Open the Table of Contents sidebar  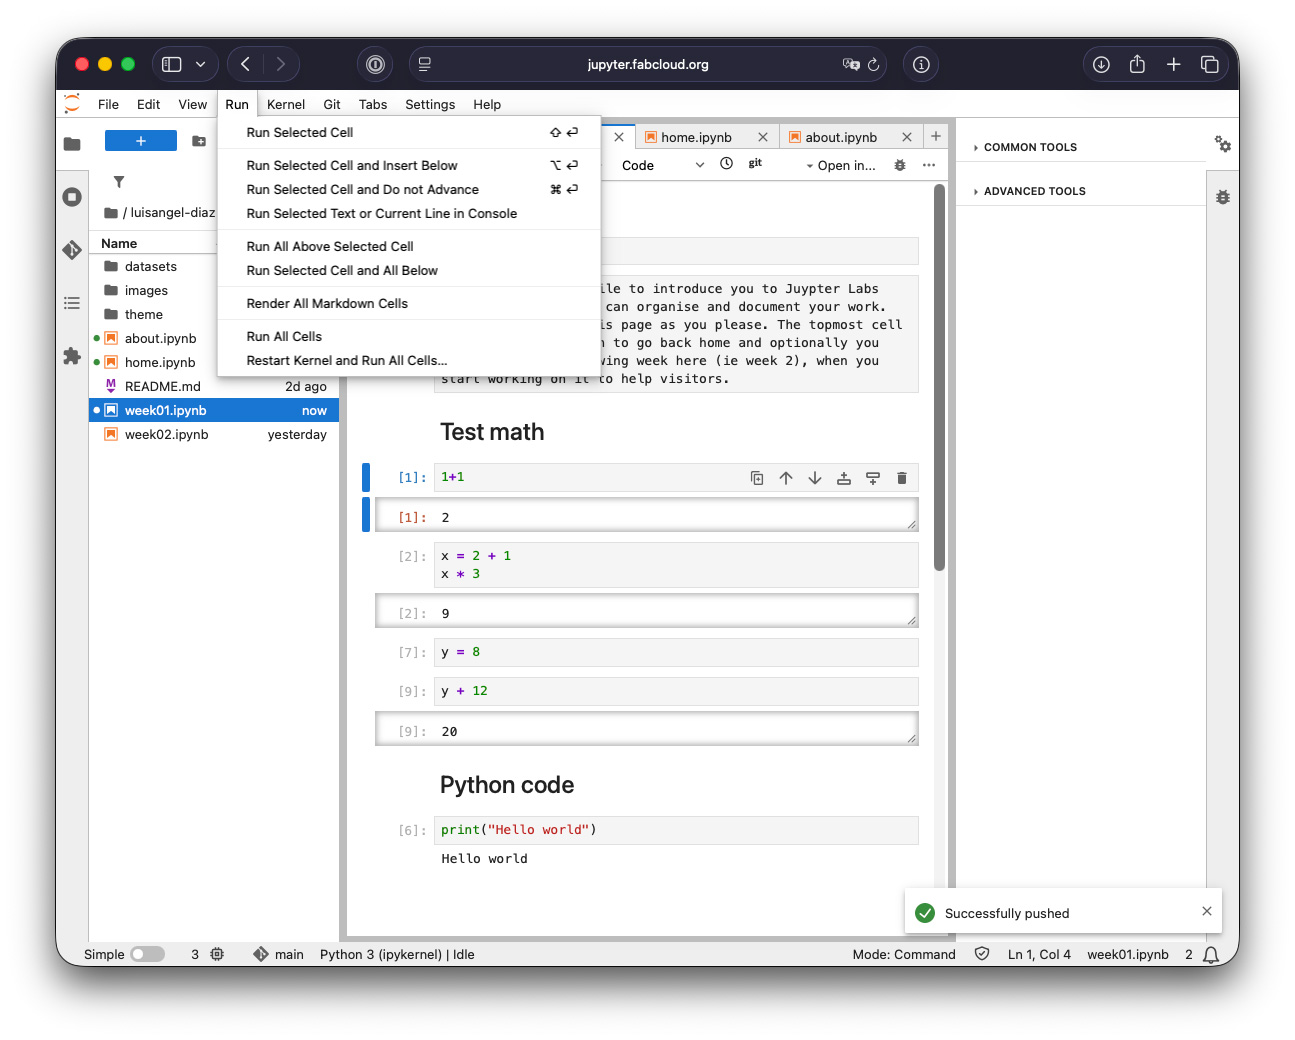(72, 303)
